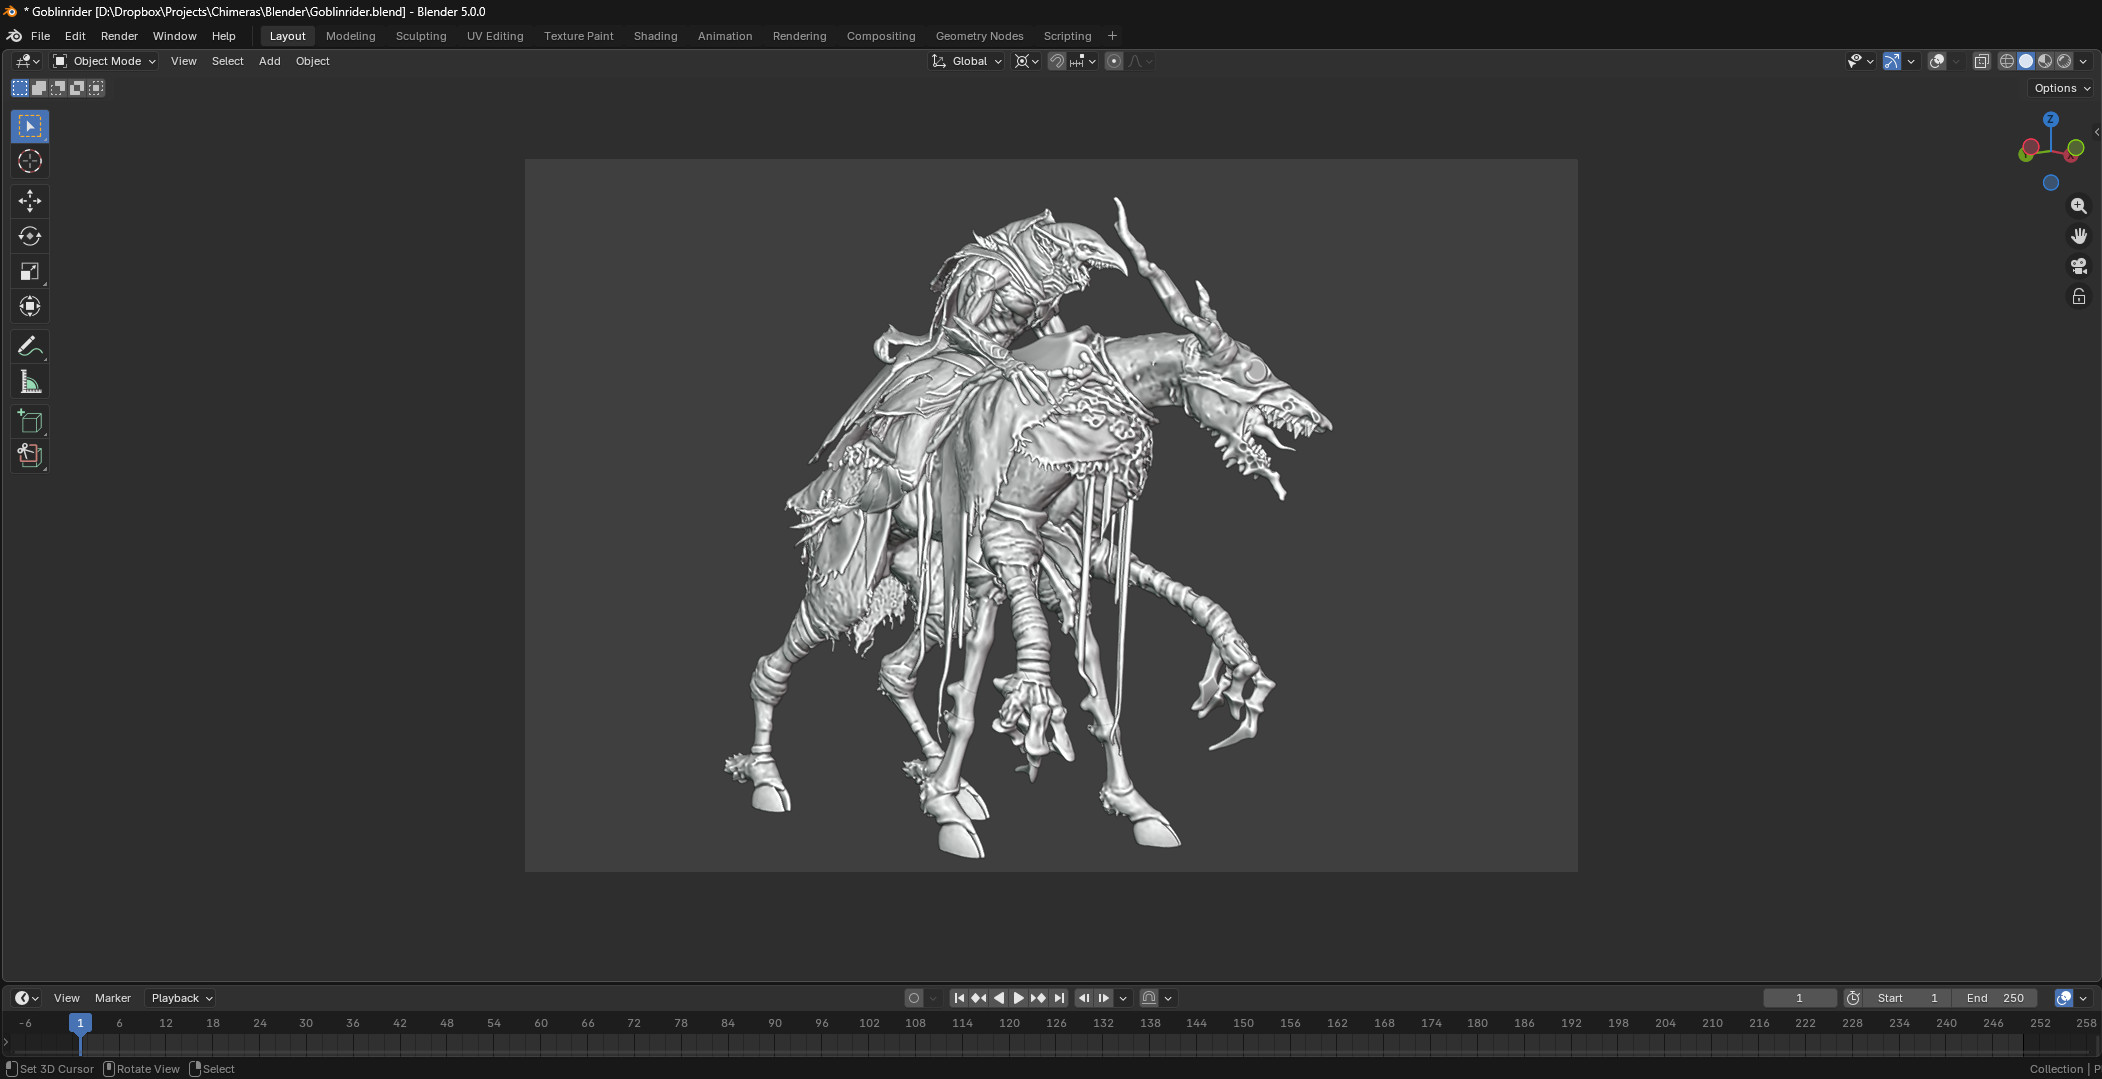Open the timeline Marker menu
This screenshot has width=2102, height=1079.
(x=113, y=998)
